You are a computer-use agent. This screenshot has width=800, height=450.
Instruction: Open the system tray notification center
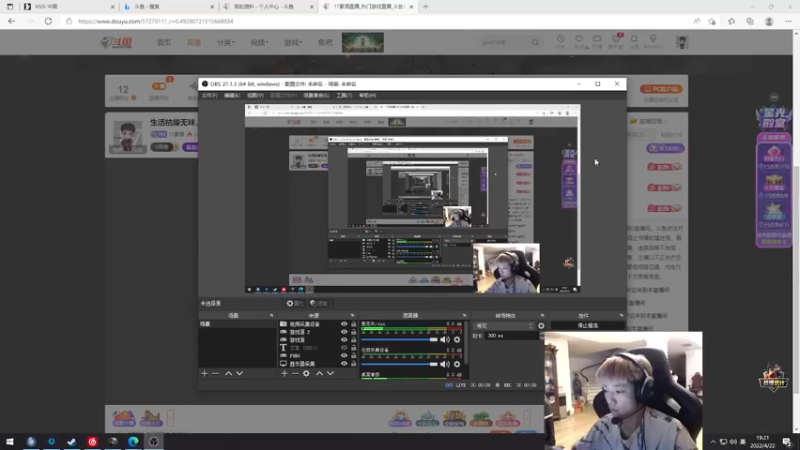tap(787, 441)
